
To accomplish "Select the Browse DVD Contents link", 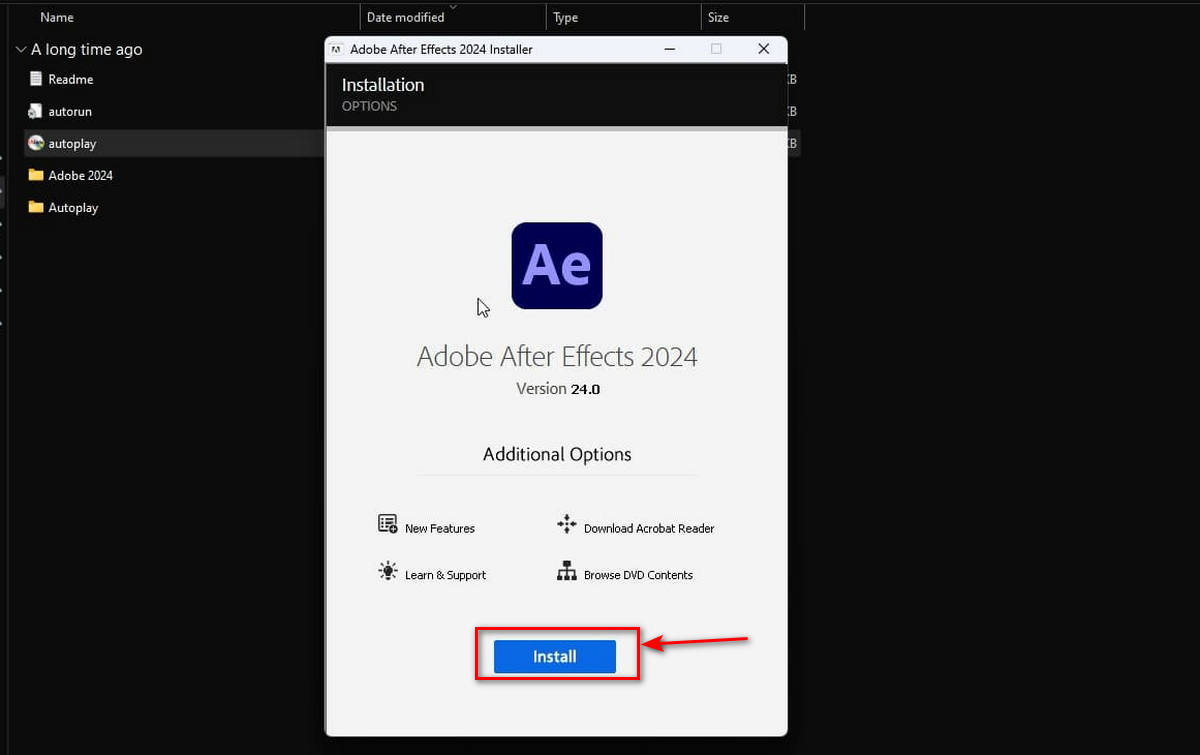I will point(638,575).
